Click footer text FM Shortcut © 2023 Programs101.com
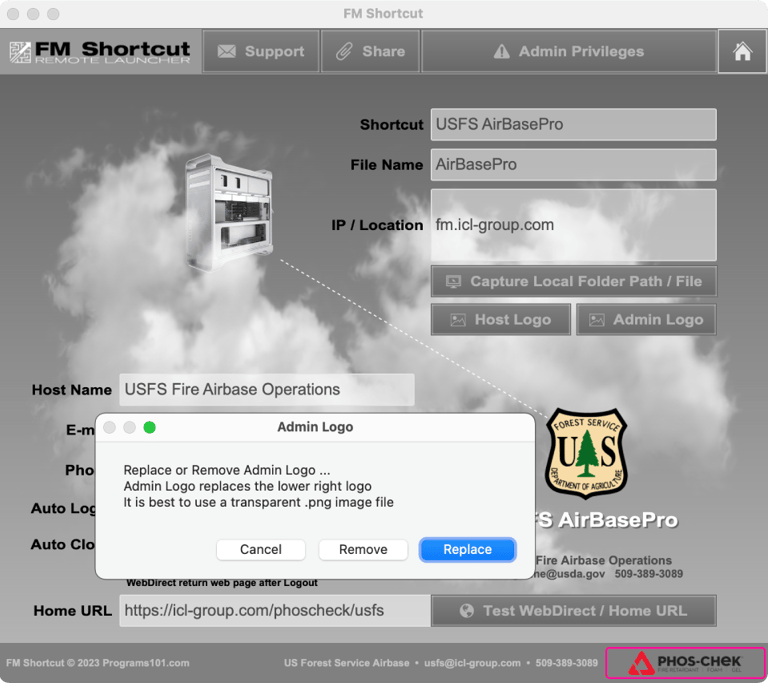The image size is (768, 683). coord(97,663)
